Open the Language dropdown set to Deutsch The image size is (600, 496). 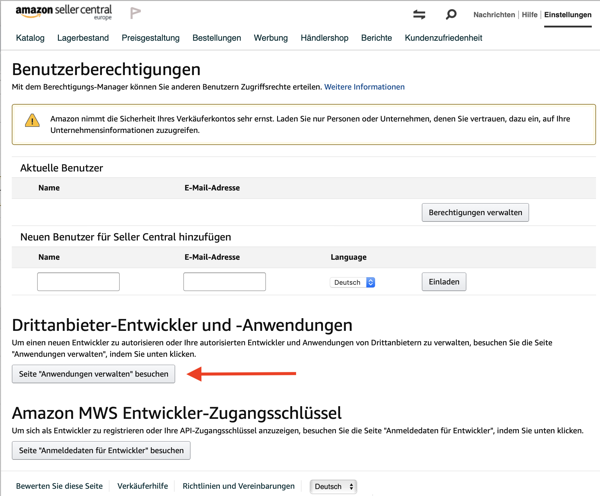point(352,282)
